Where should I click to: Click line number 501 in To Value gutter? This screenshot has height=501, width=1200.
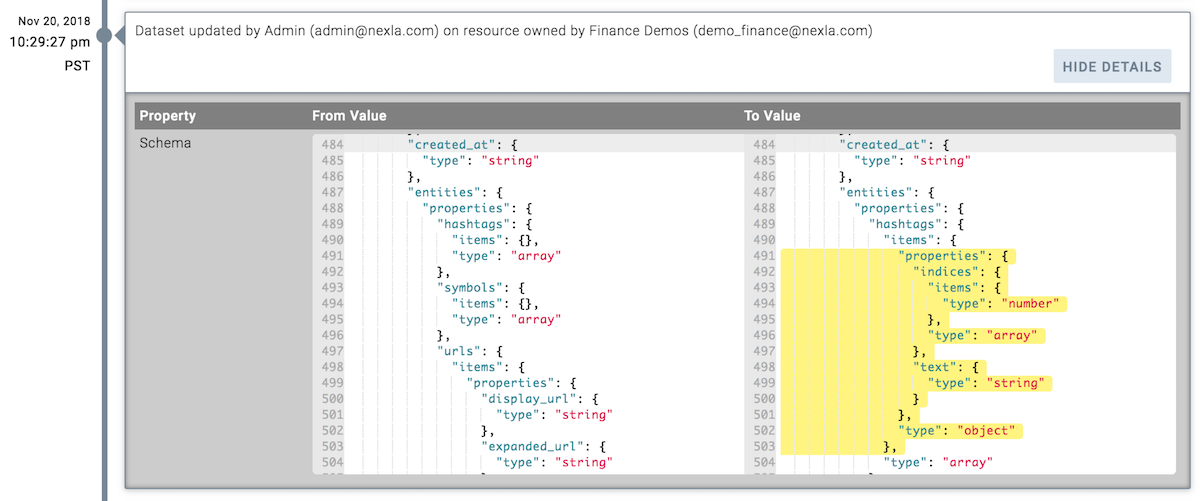tap(765, 416)
